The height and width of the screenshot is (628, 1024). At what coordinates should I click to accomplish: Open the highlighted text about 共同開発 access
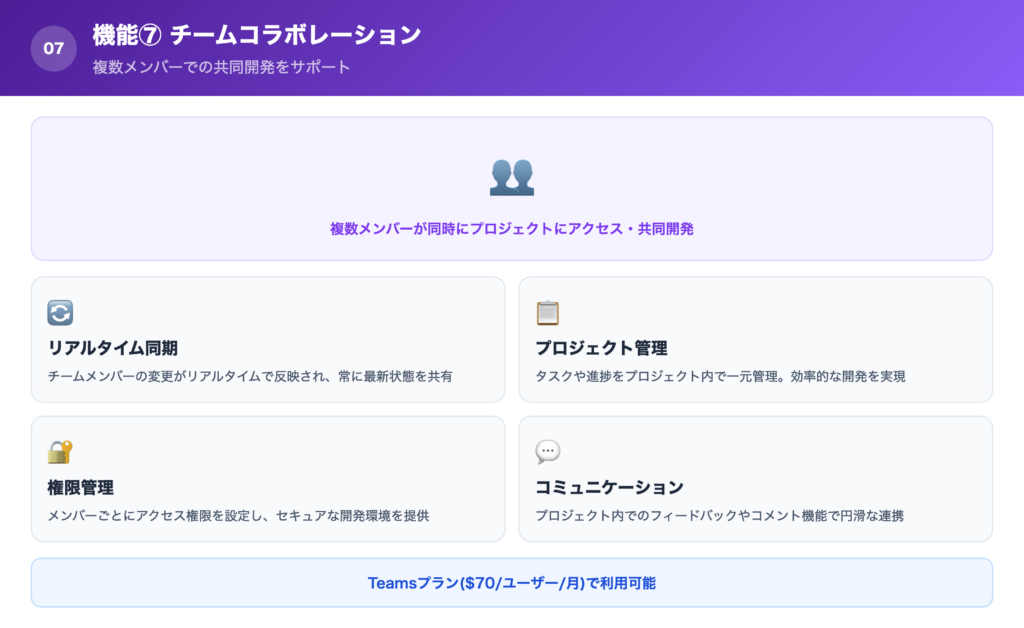click(512, 229)
